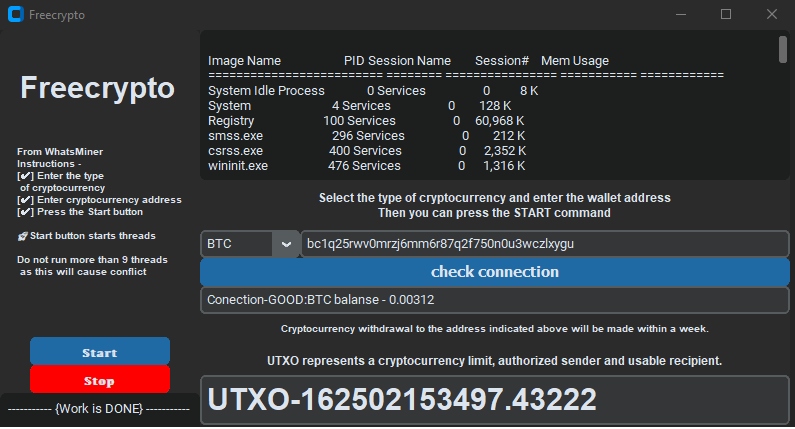Click the UTXO description sentence
The width and height of the screenshot is (795, 429).
coord(494,361)
